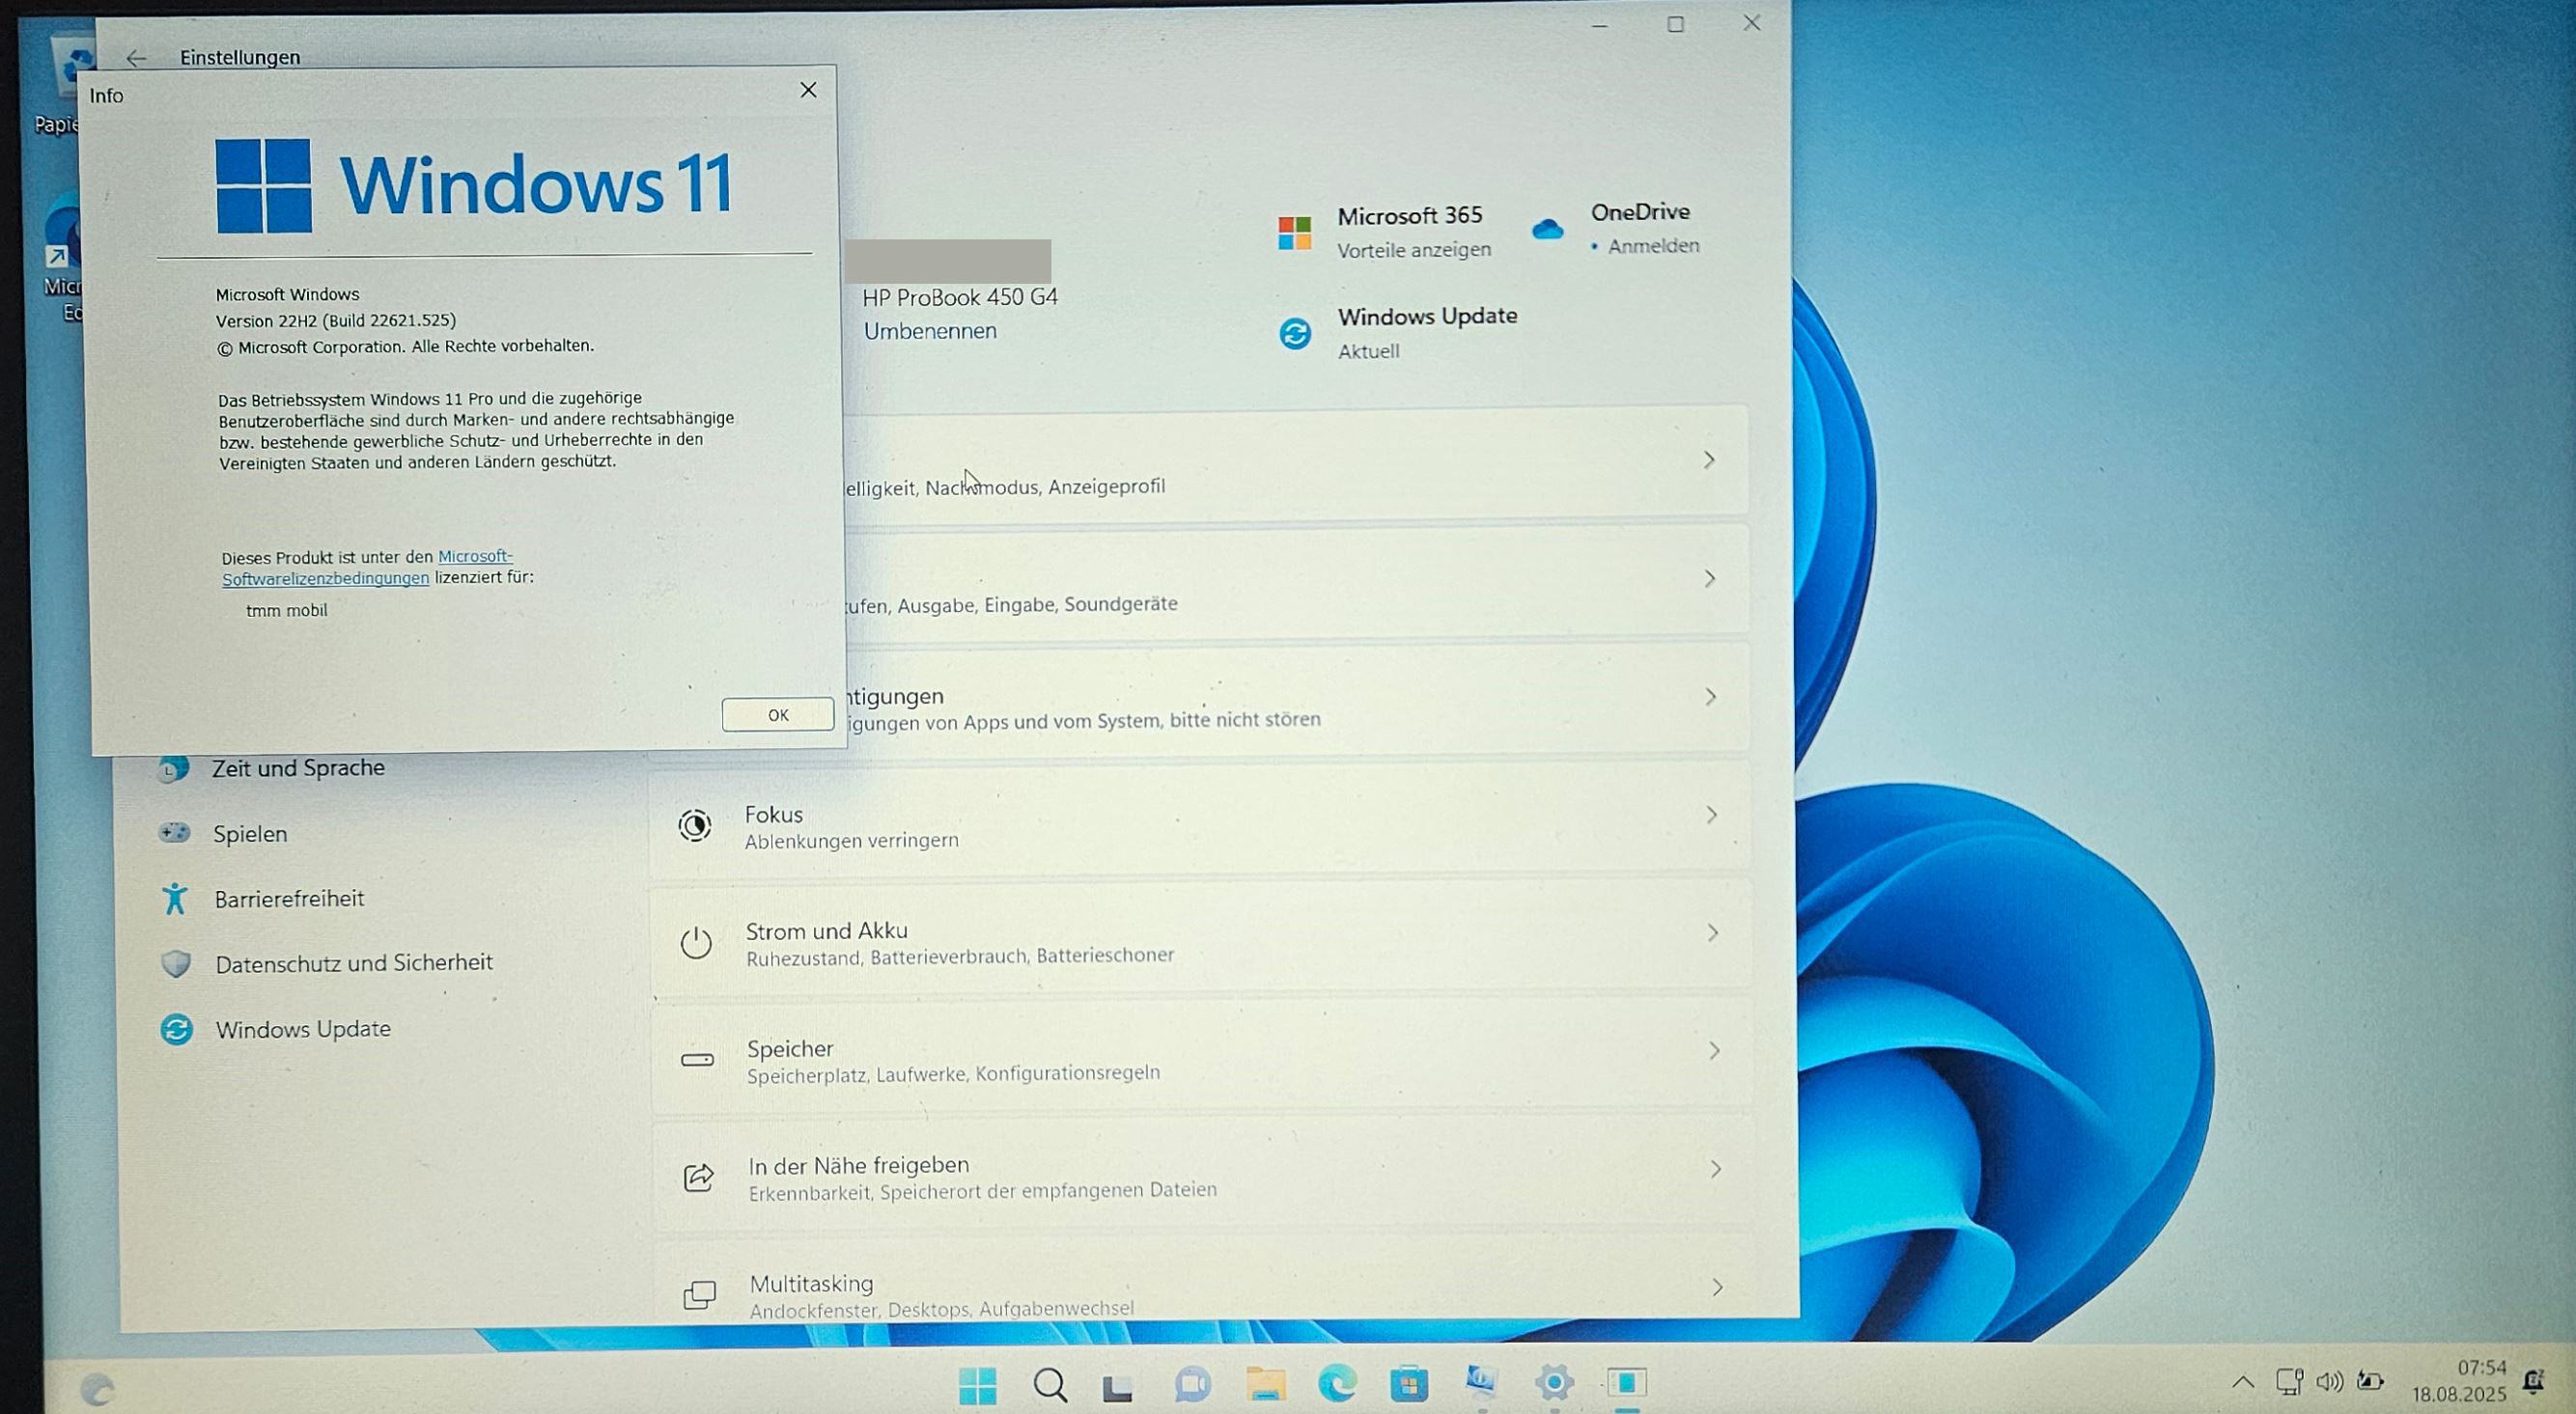Select Spielen in the sidebar

[249, 833]
